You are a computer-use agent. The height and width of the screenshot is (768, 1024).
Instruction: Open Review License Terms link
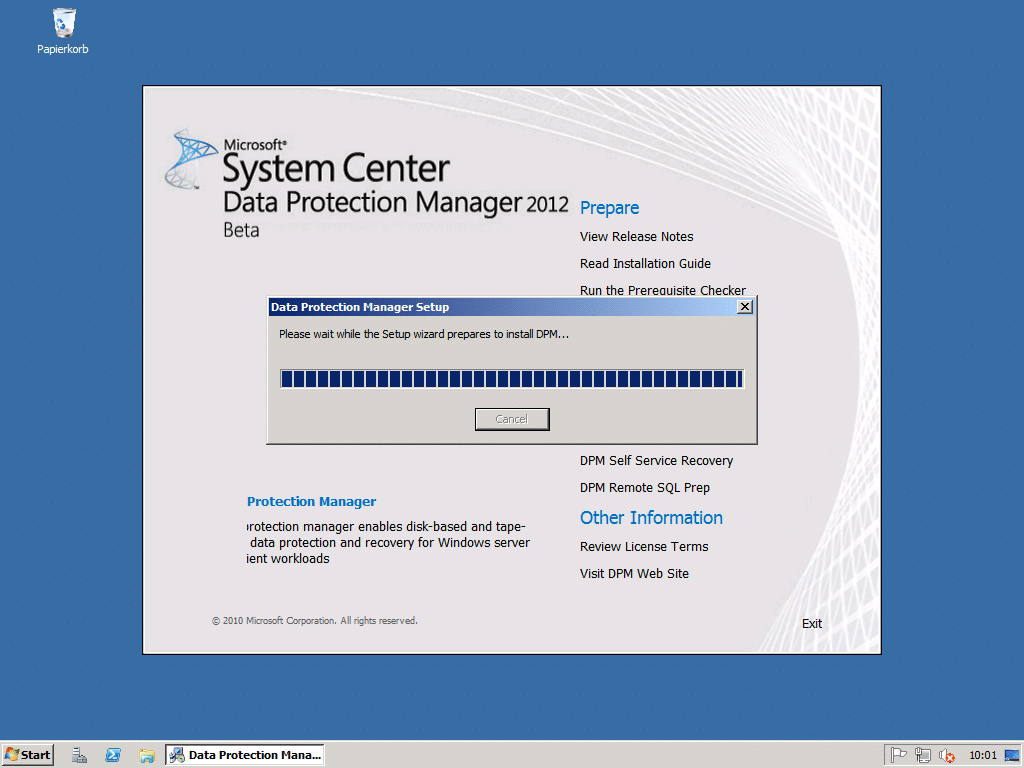click(643, 547)
